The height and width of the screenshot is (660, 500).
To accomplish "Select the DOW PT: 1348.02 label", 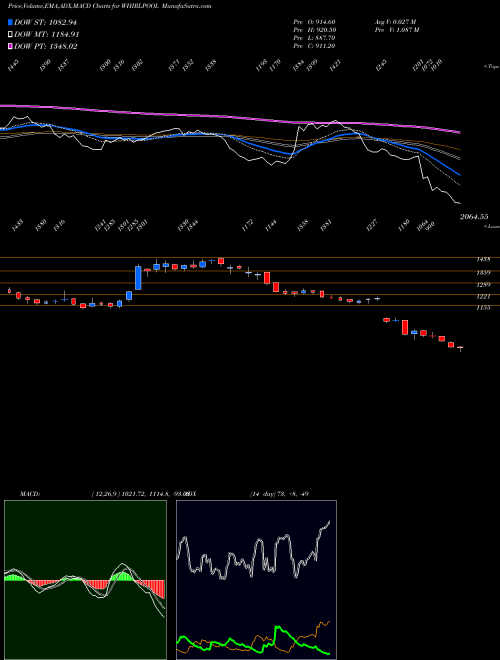I will pyautogui.click(x=45, y=46).
